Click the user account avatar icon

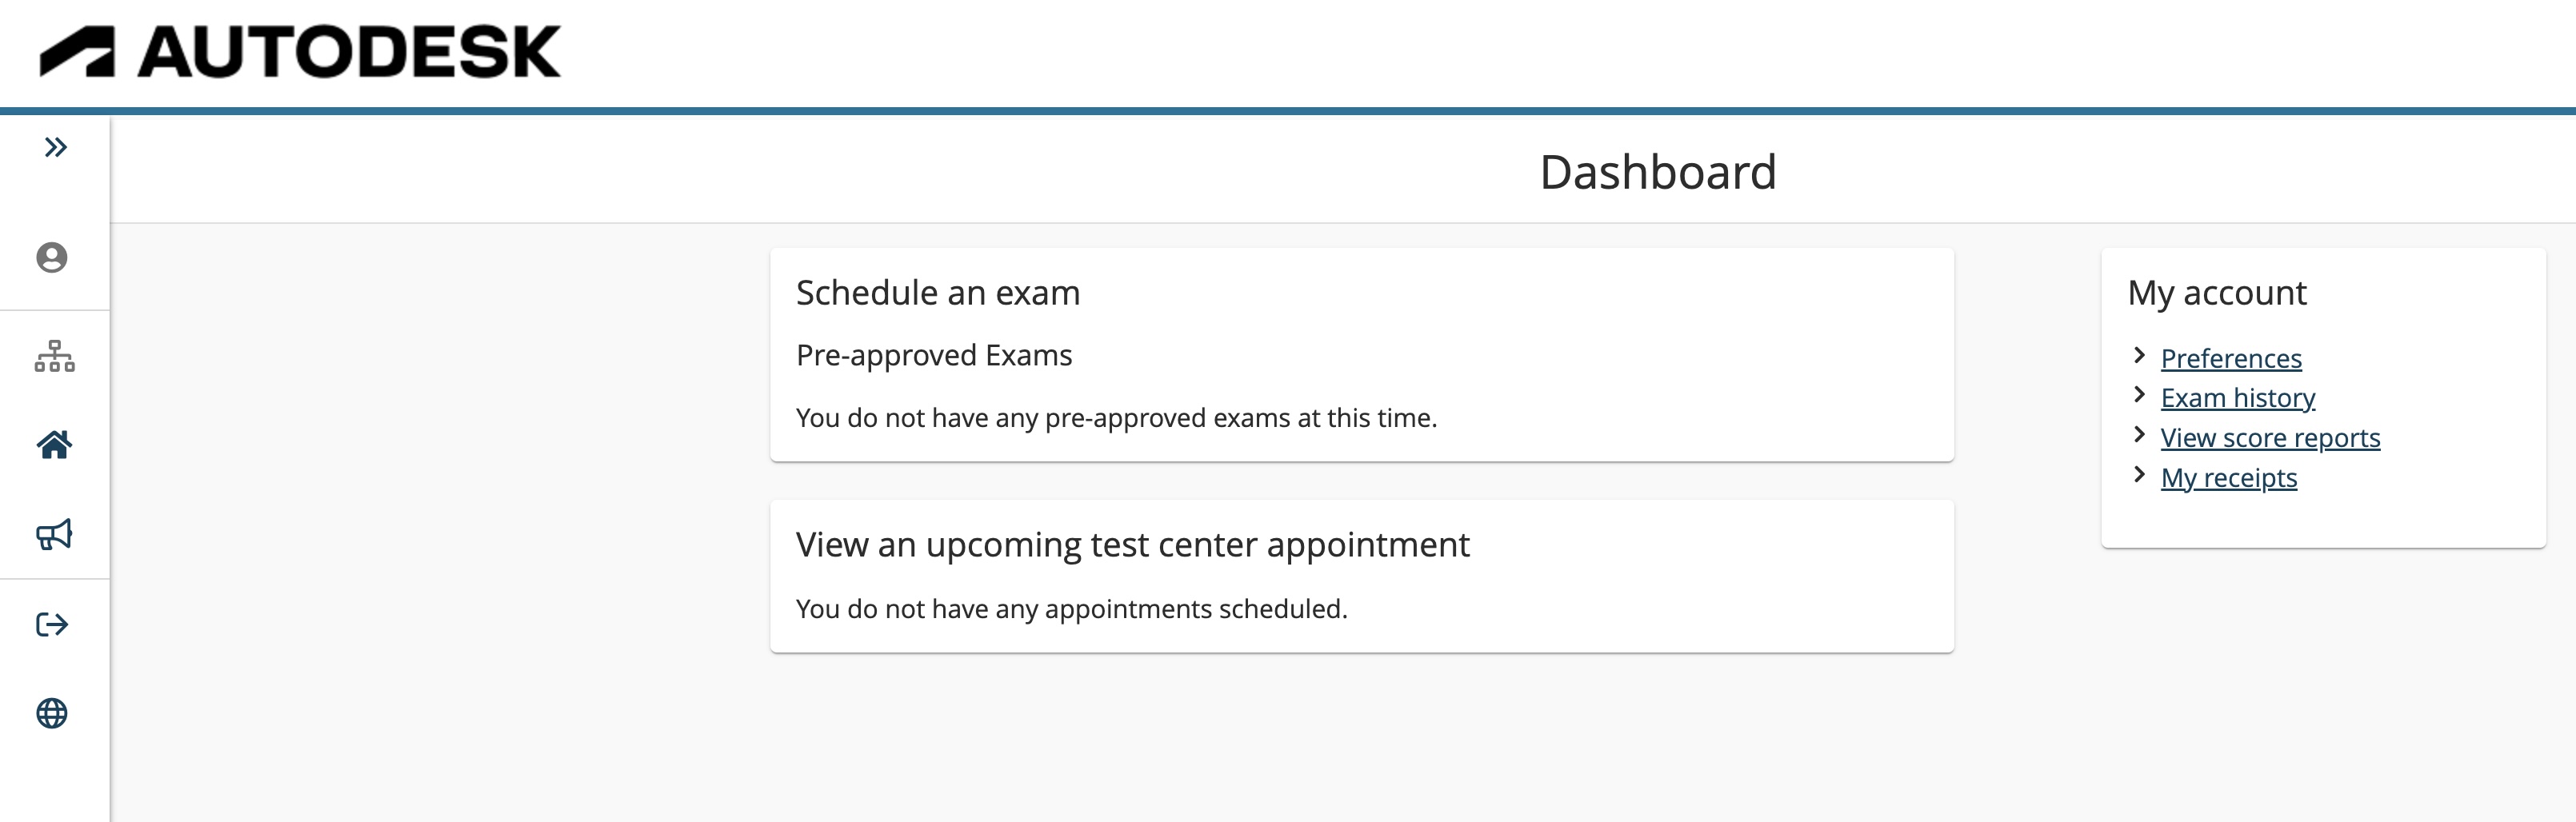pyautogui.click(x=52, y=258)
